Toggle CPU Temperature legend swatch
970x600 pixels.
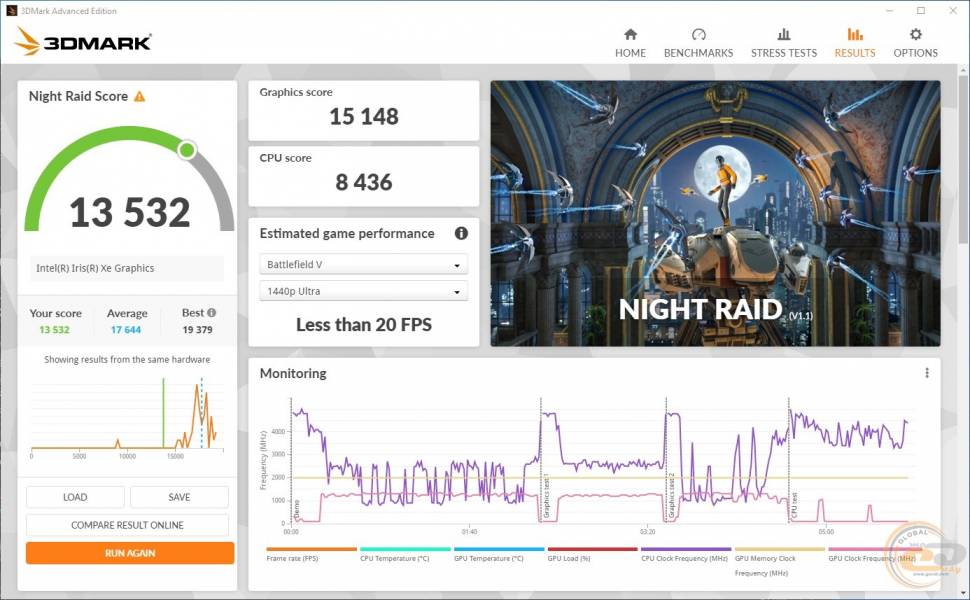pos(405,549)
